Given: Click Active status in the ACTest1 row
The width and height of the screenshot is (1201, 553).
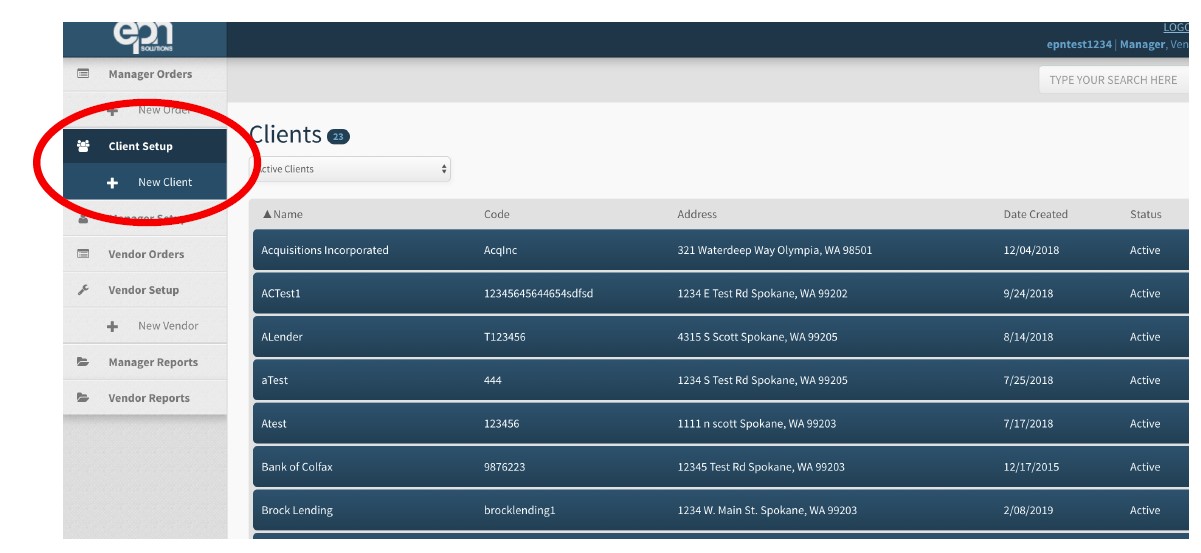Looking at the screenshot, I should (1145, 293).
